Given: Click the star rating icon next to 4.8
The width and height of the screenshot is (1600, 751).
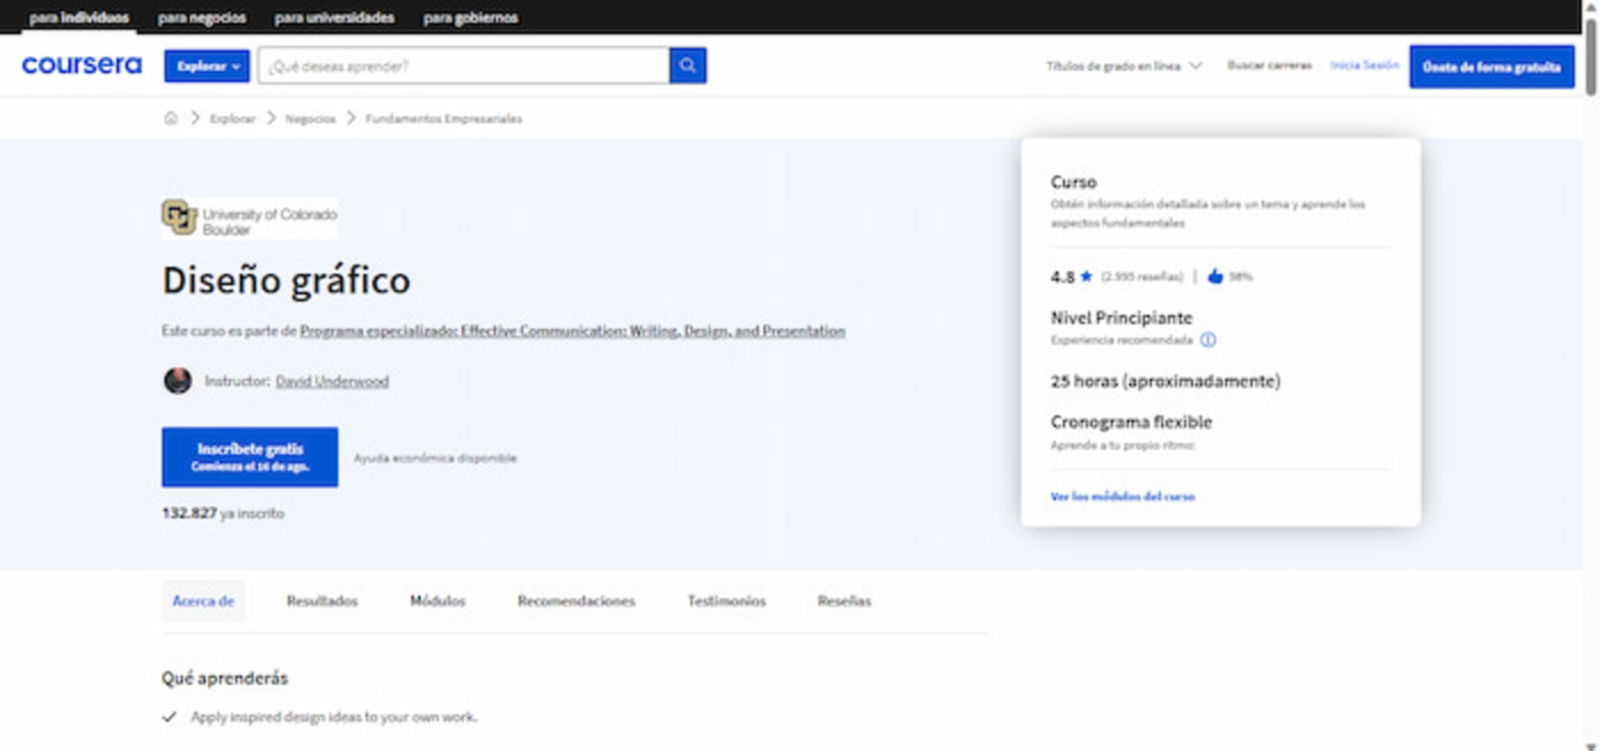Looking at the screenshot, I should point(1086,276).
